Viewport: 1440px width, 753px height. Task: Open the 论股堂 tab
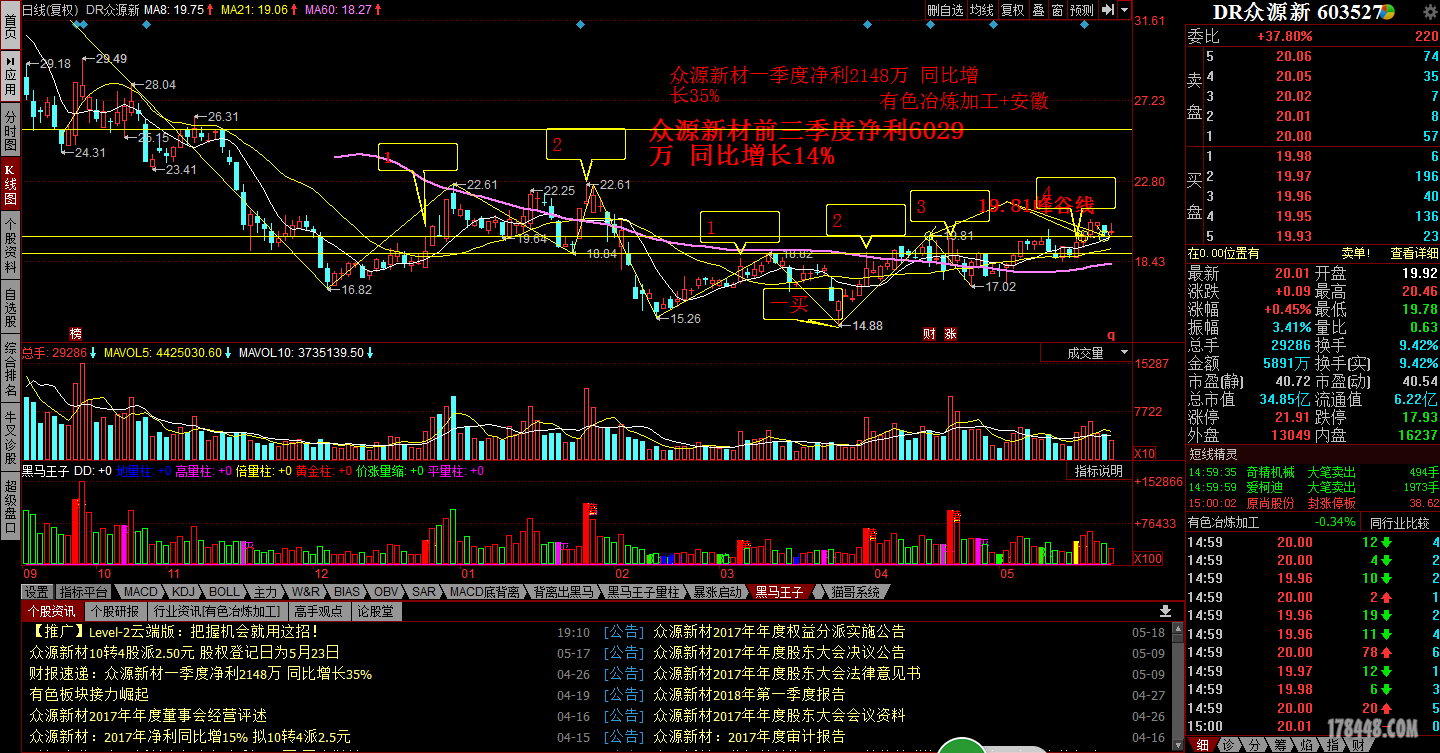tap(375, 611)
